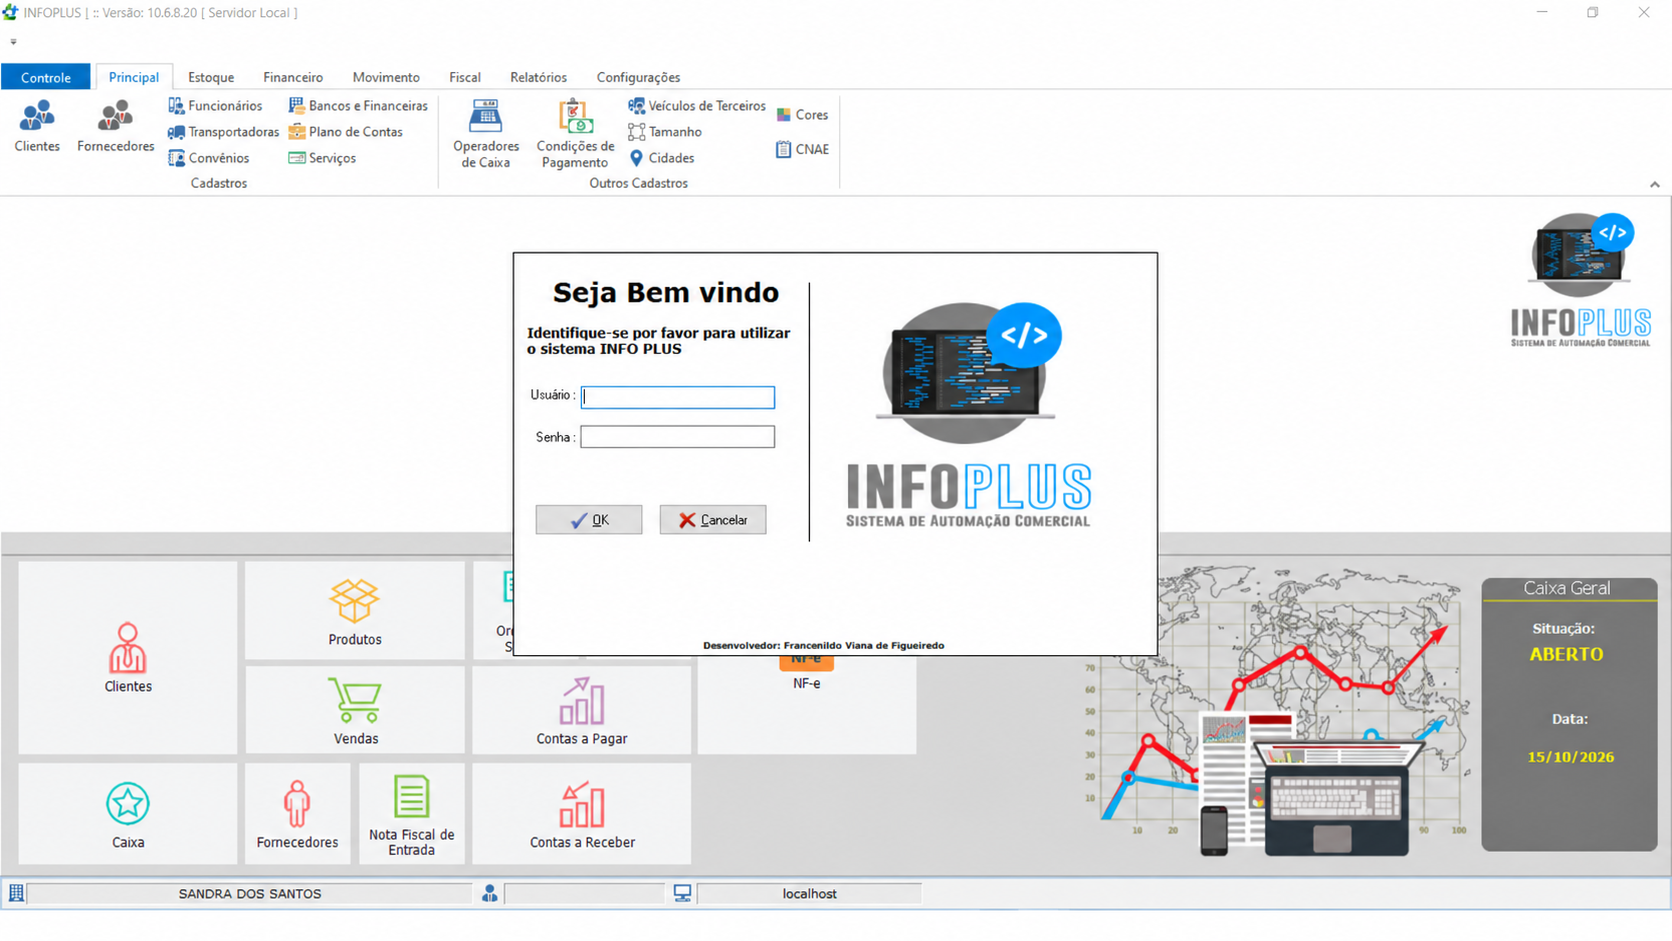1672x941 pixels.
Task: Click the user icon in status bar
Action: click(489, 893)
